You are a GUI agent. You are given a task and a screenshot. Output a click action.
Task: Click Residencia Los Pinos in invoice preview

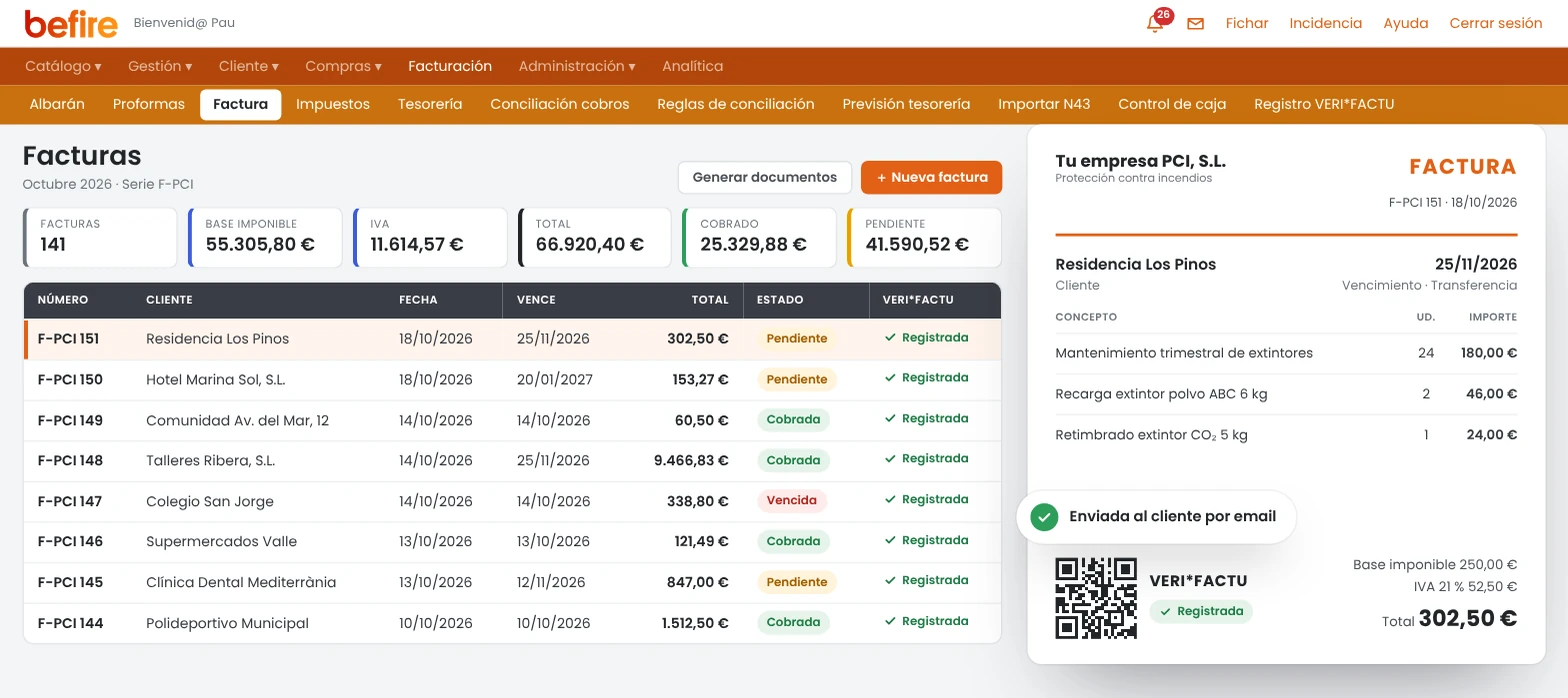click(x=1136, y=265)
